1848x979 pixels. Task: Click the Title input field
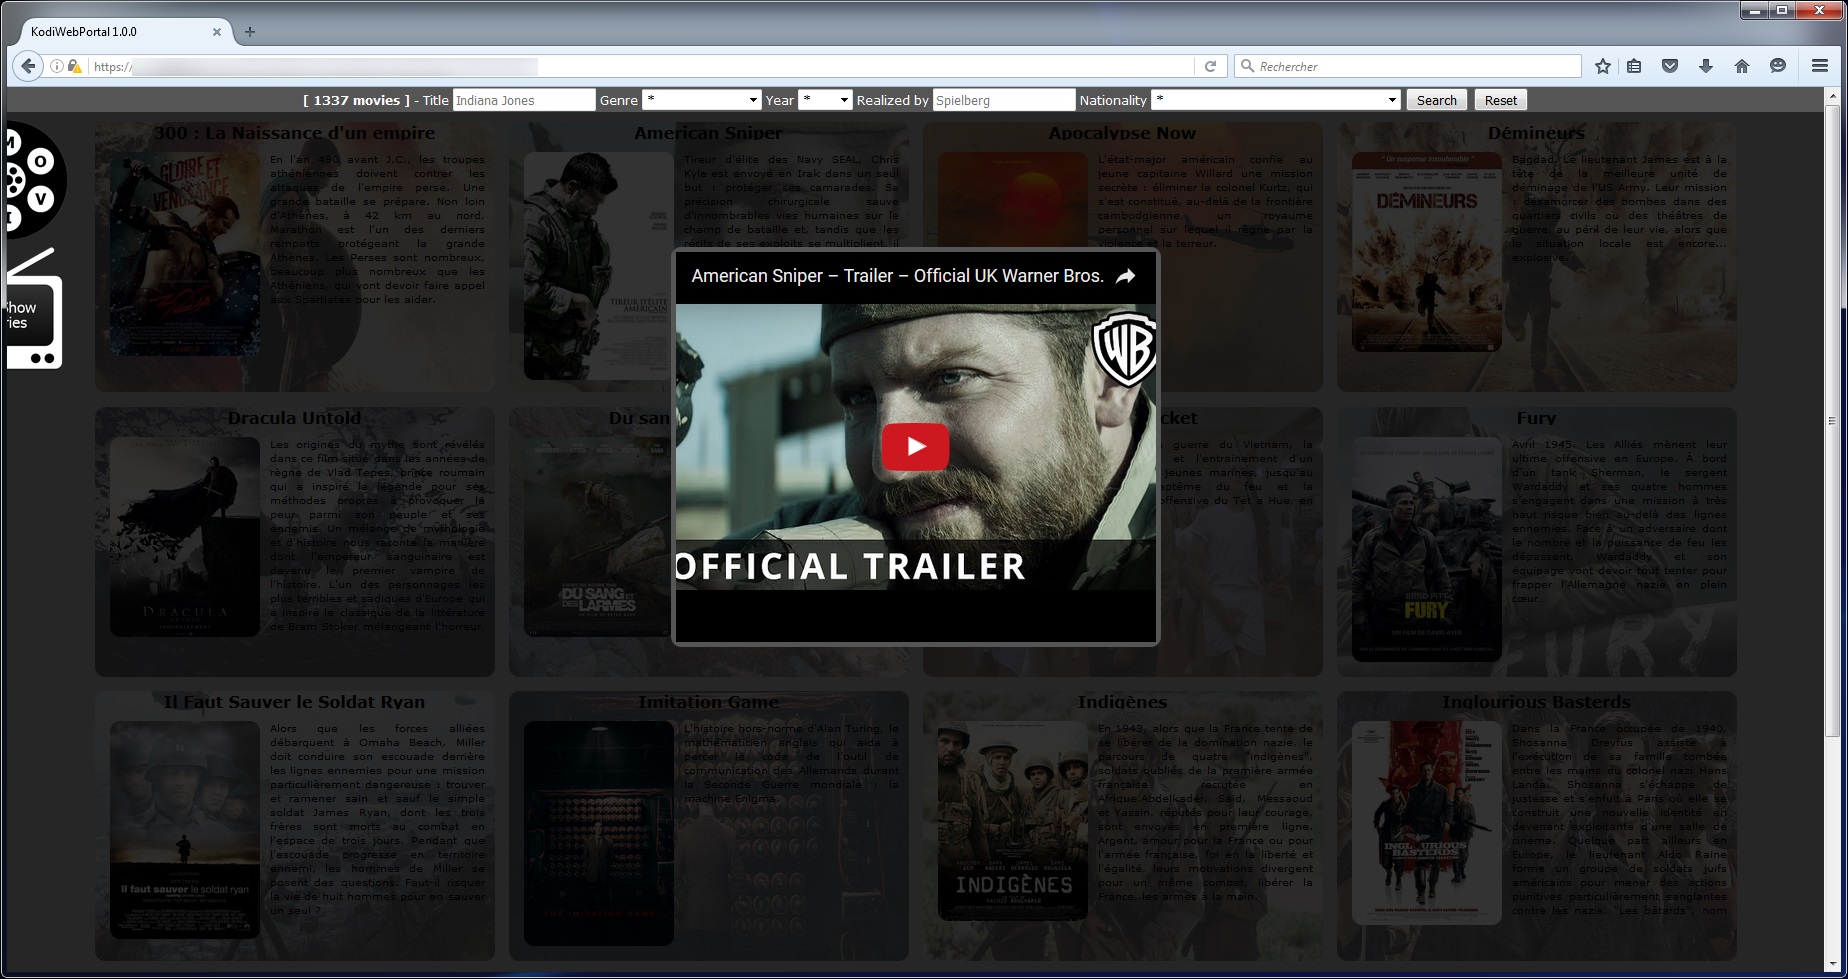(523, 100)
